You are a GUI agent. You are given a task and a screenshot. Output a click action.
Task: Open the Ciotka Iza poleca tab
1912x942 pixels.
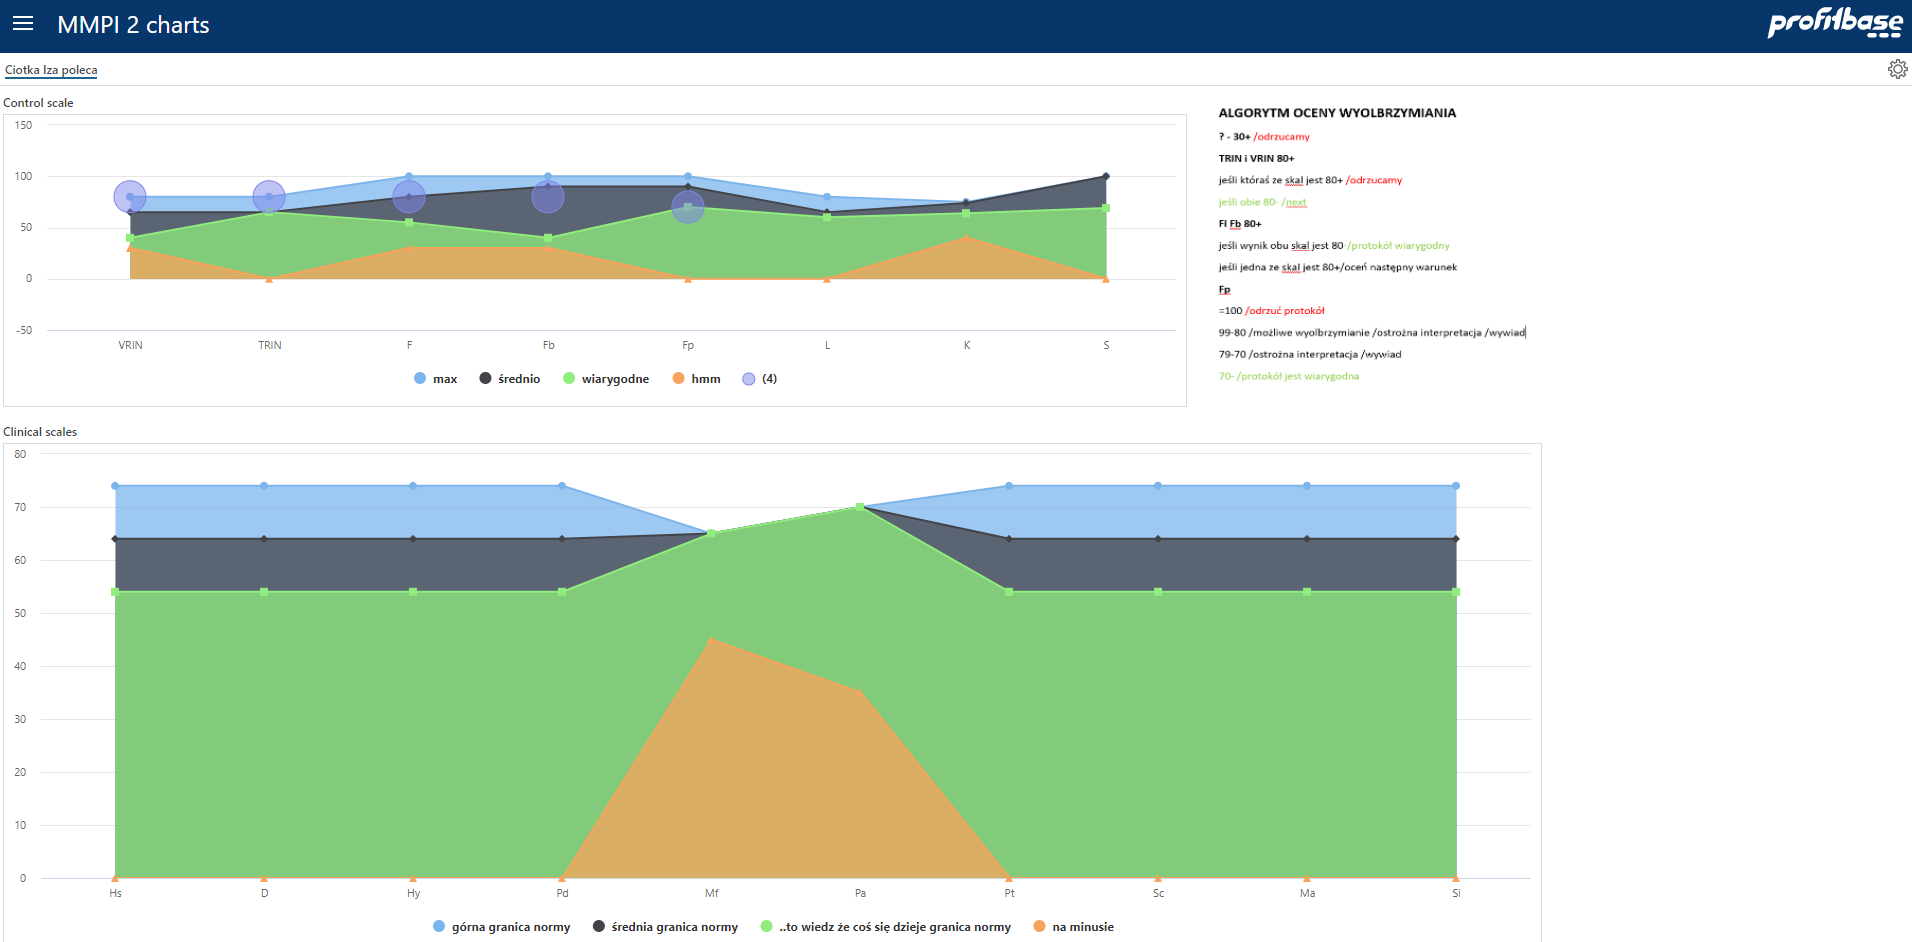pos(51,70)
